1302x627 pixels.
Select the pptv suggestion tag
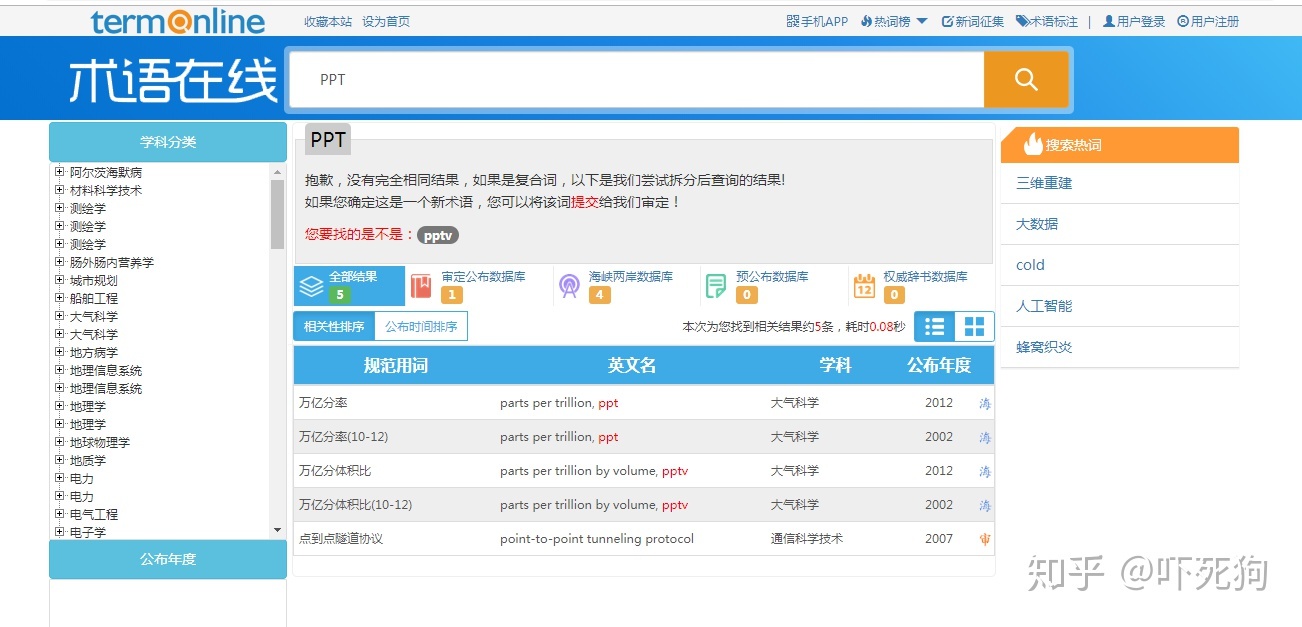pyautogui.click(x=437, y=235)
